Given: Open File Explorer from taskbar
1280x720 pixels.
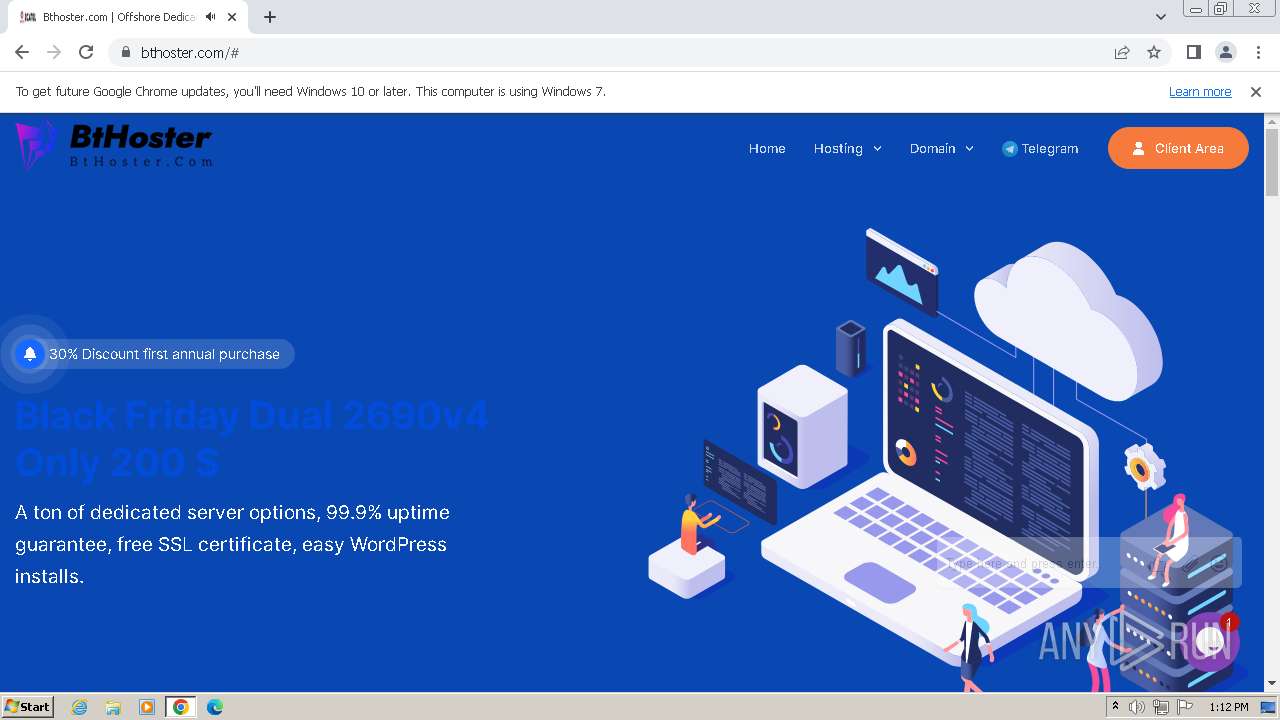Looking at the screenshot, I should (113, 707).
